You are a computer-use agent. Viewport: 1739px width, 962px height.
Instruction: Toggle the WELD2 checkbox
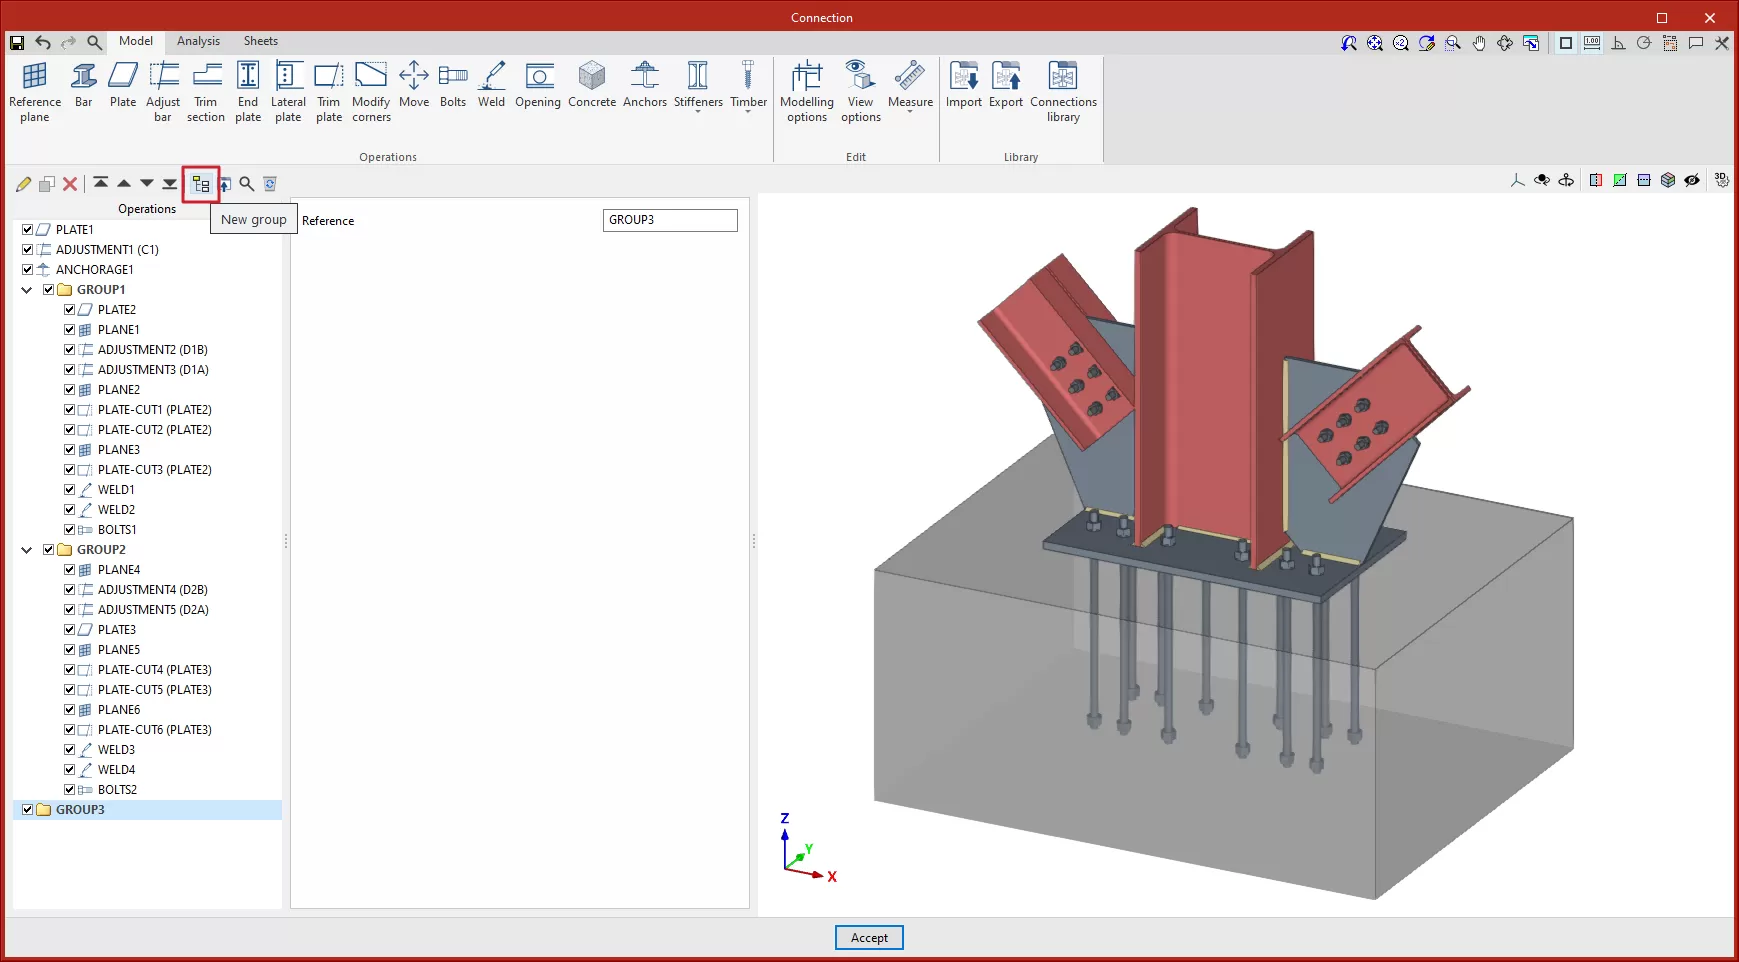[x=70, y=510]
